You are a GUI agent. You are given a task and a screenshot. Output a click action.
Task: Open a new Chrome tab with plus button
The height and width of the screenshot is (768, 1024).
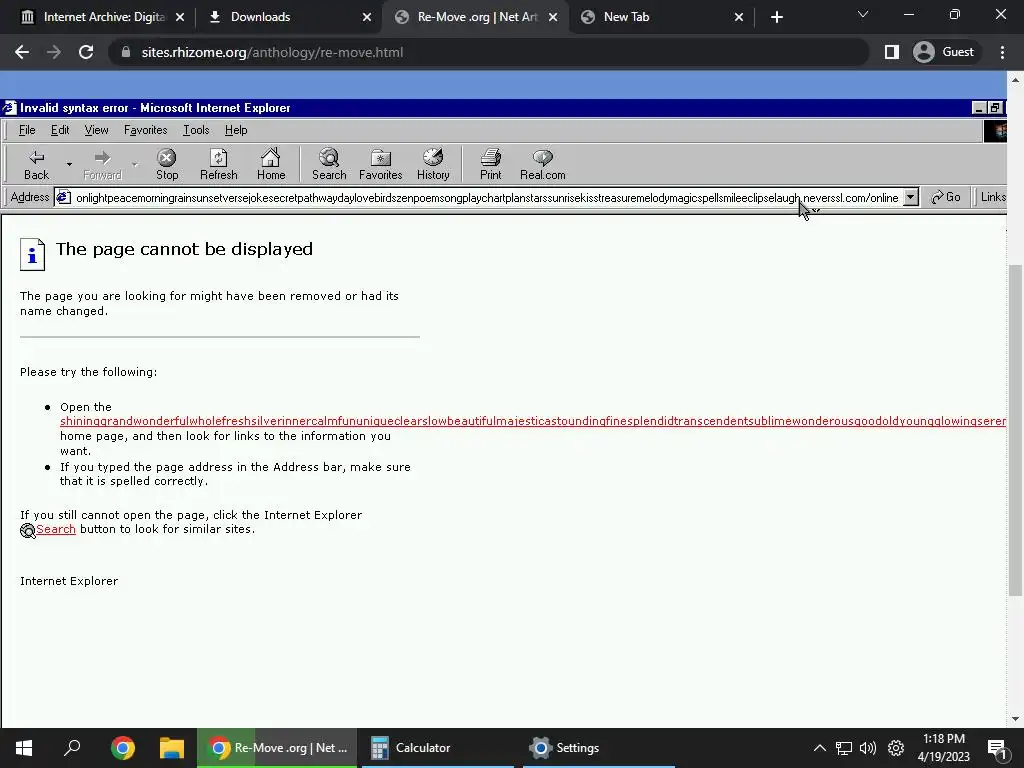click(x=776, y=17)
